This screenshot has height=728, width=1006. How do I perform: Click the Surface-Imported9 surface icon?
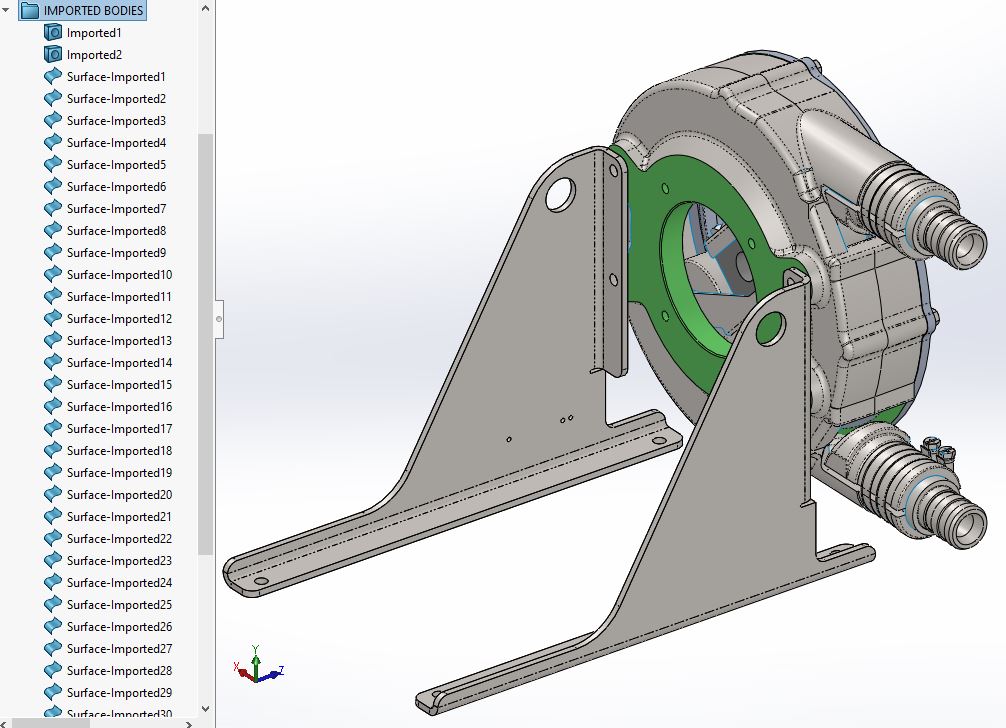53,252
